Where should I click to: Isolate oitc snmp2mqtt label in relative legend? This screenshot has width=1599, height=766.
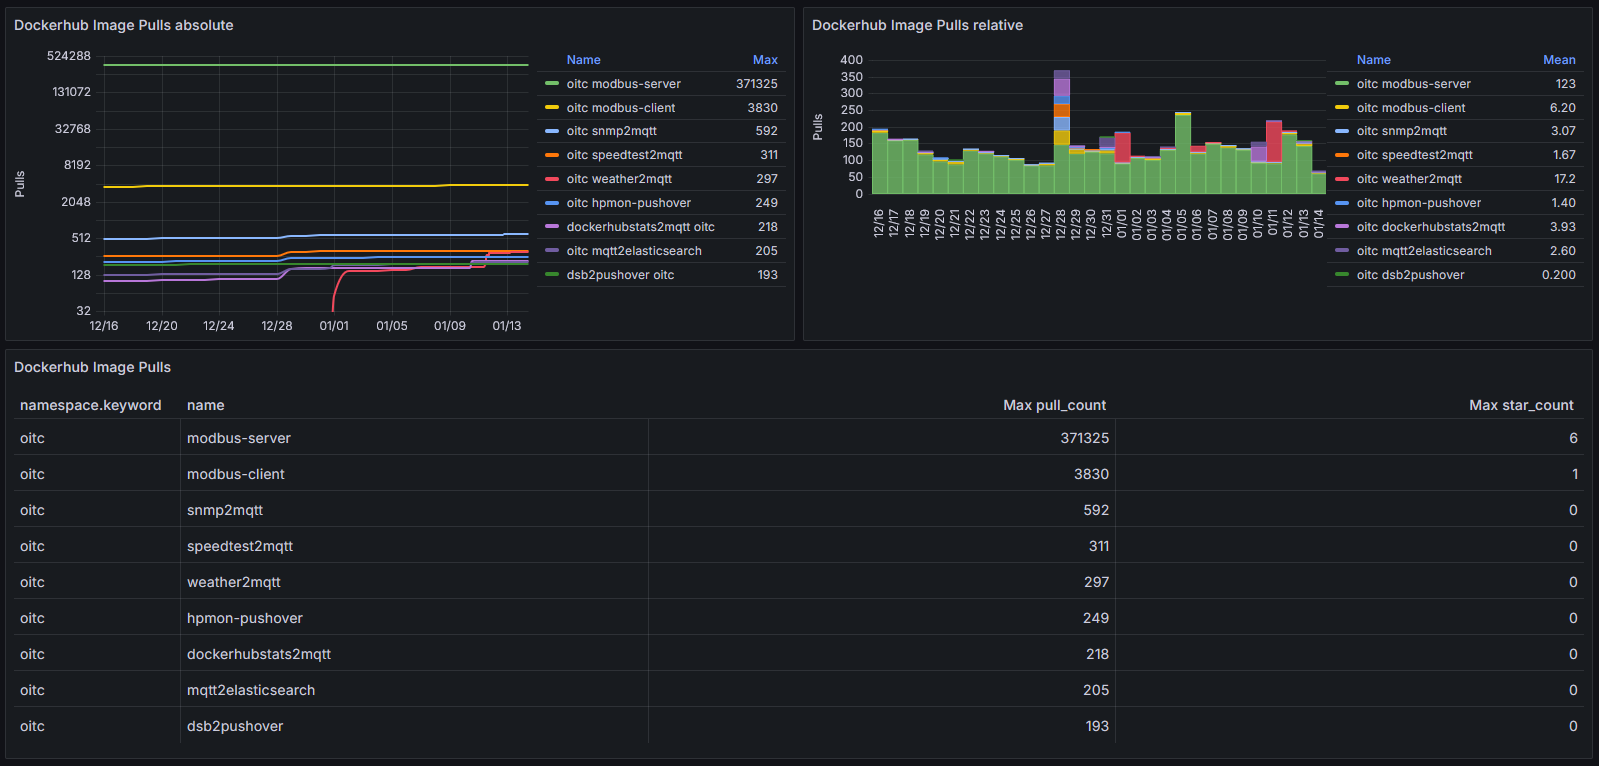[1402, 131]
